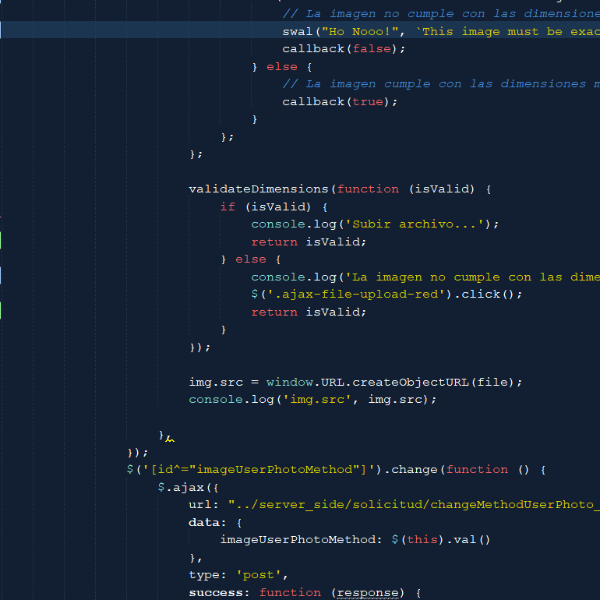600x600 pixels.
Task: Click the 'if (isValid) {' statement
Action: coord(274,207)
